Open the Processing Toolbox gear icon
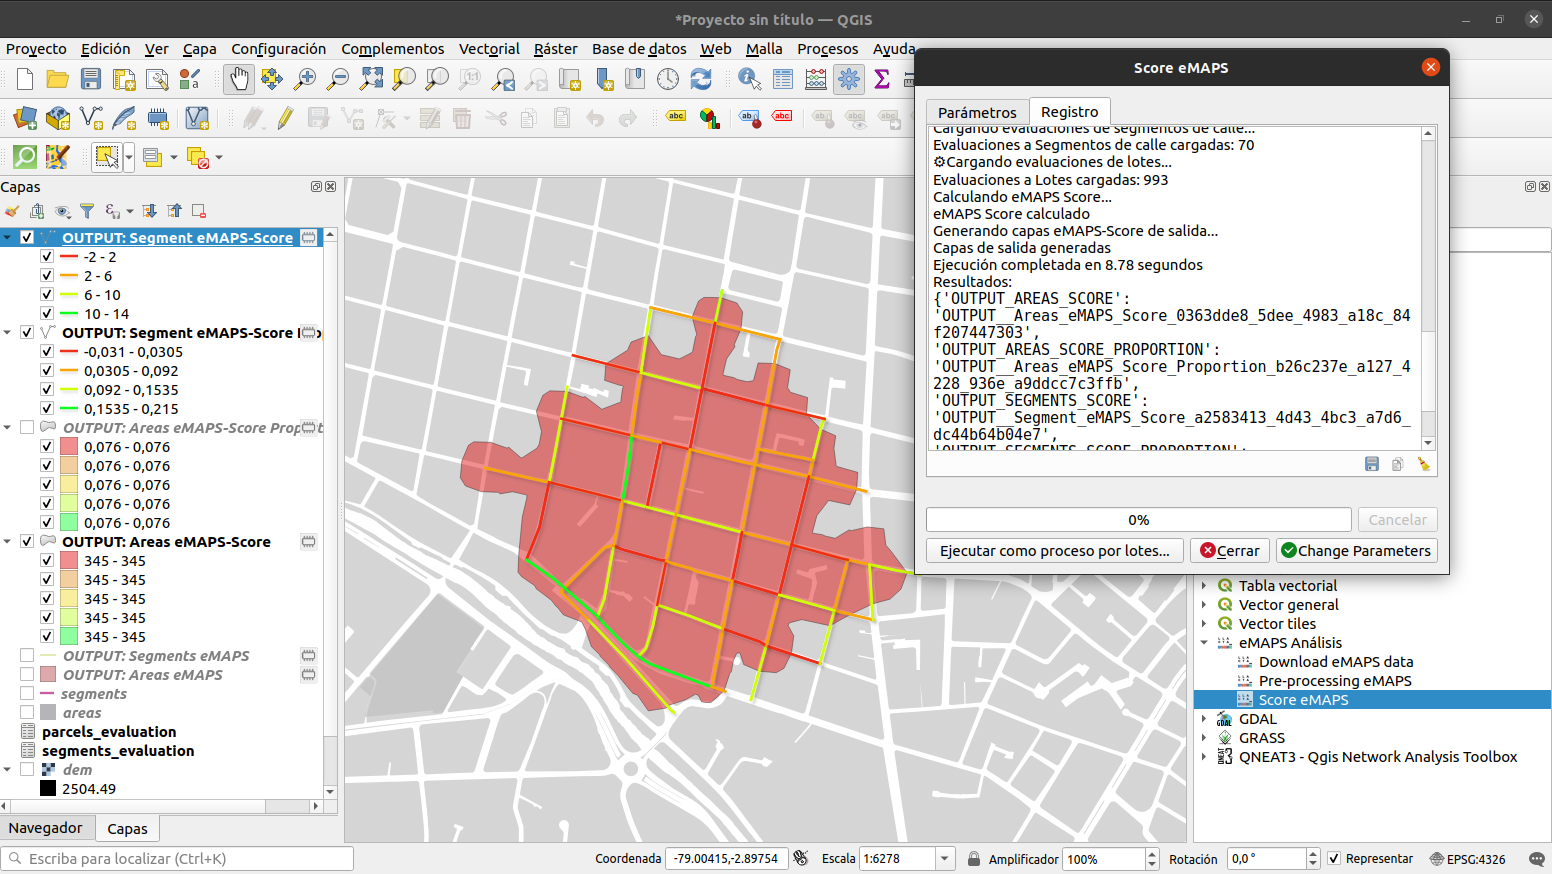Viewport: 1552px width, 874px height. pos(849,79)
